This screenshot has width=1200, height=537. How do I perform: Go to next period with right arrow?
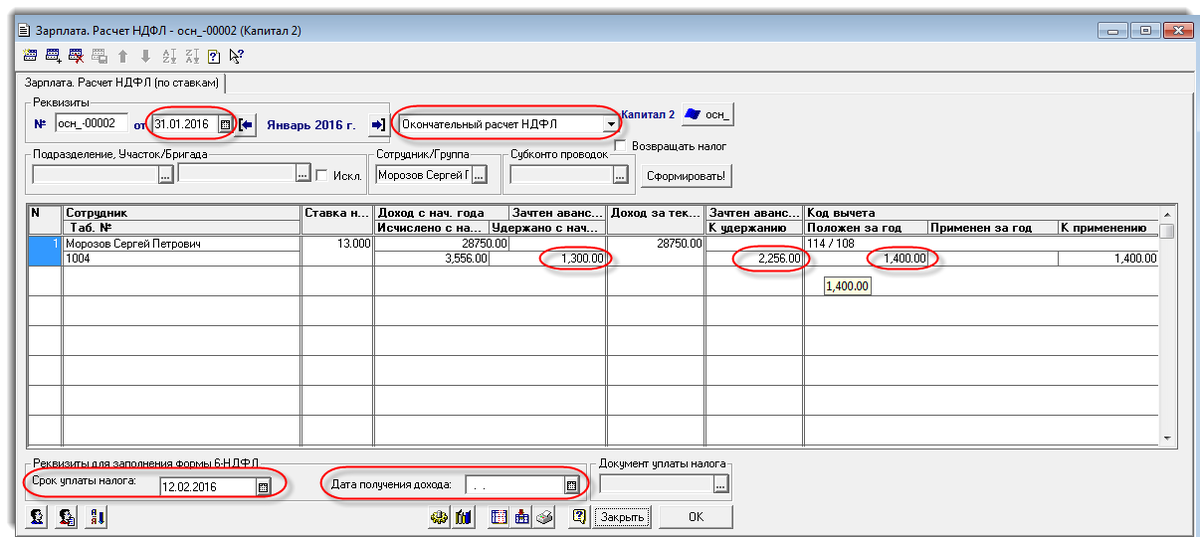point(378,124)
